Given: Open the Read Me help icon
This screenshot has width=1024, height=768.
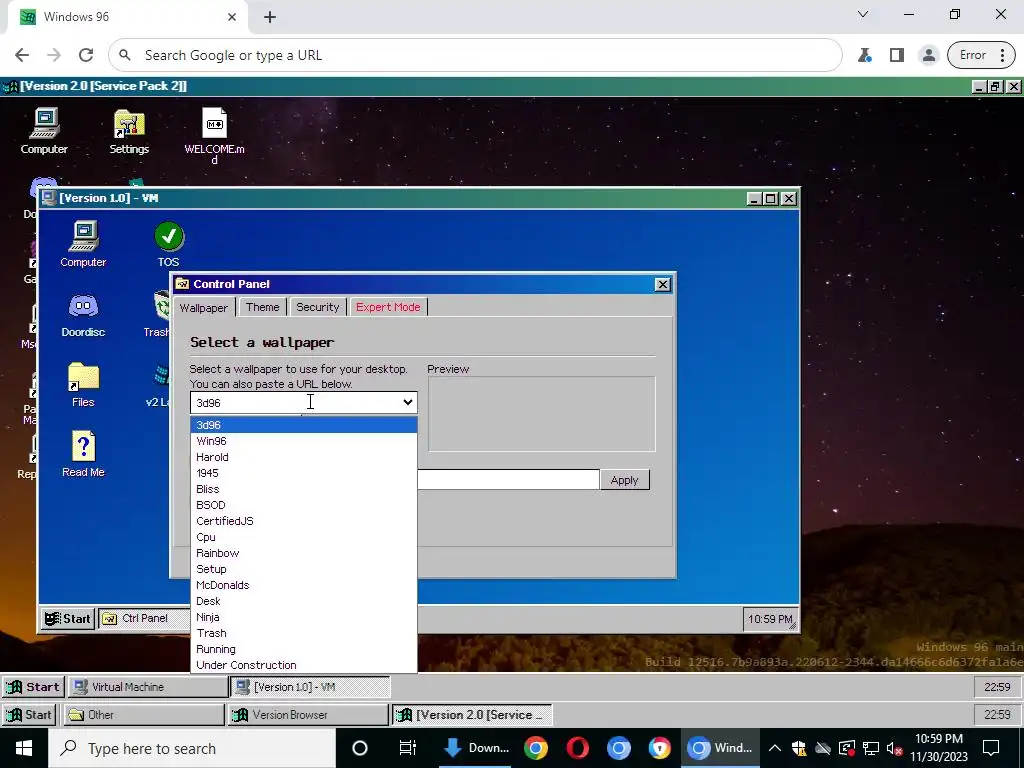Looking at the screenshot, I should [83, 455].
